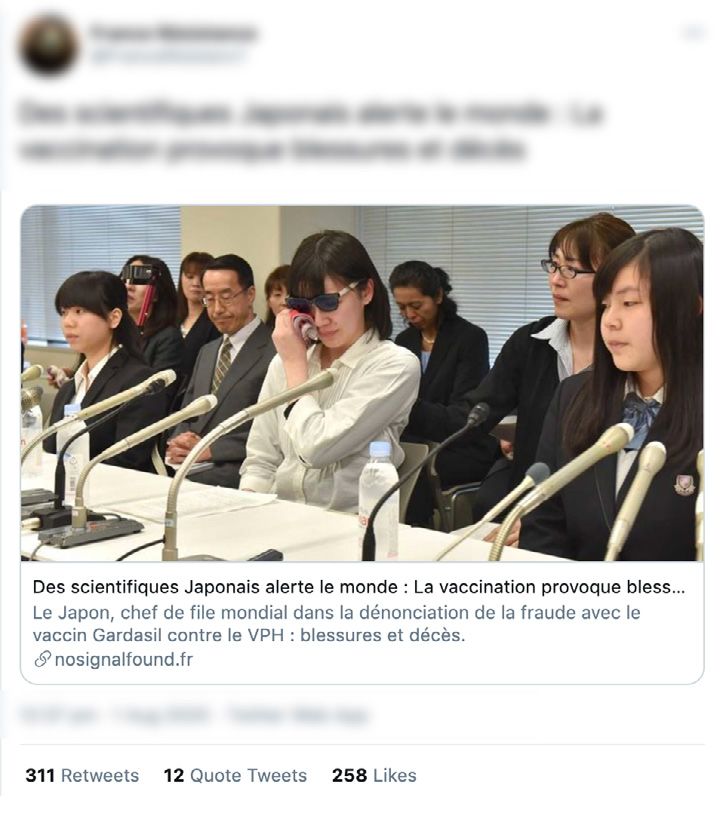Screen dimensions: 726x813
Task: Click the chain link icon beside nosignalfound.fr
Action: [42, 660]
